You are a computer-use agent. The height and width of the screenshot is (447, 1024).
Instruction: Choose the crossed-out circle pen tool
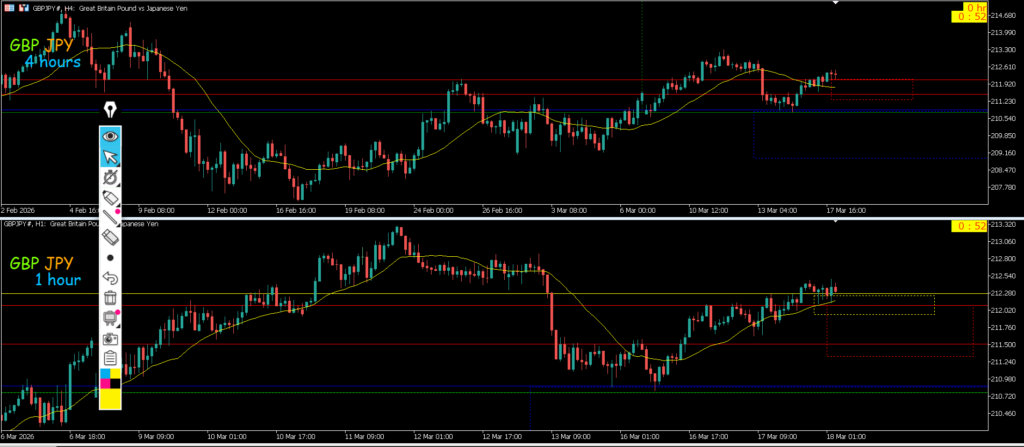tap(110, 178)
